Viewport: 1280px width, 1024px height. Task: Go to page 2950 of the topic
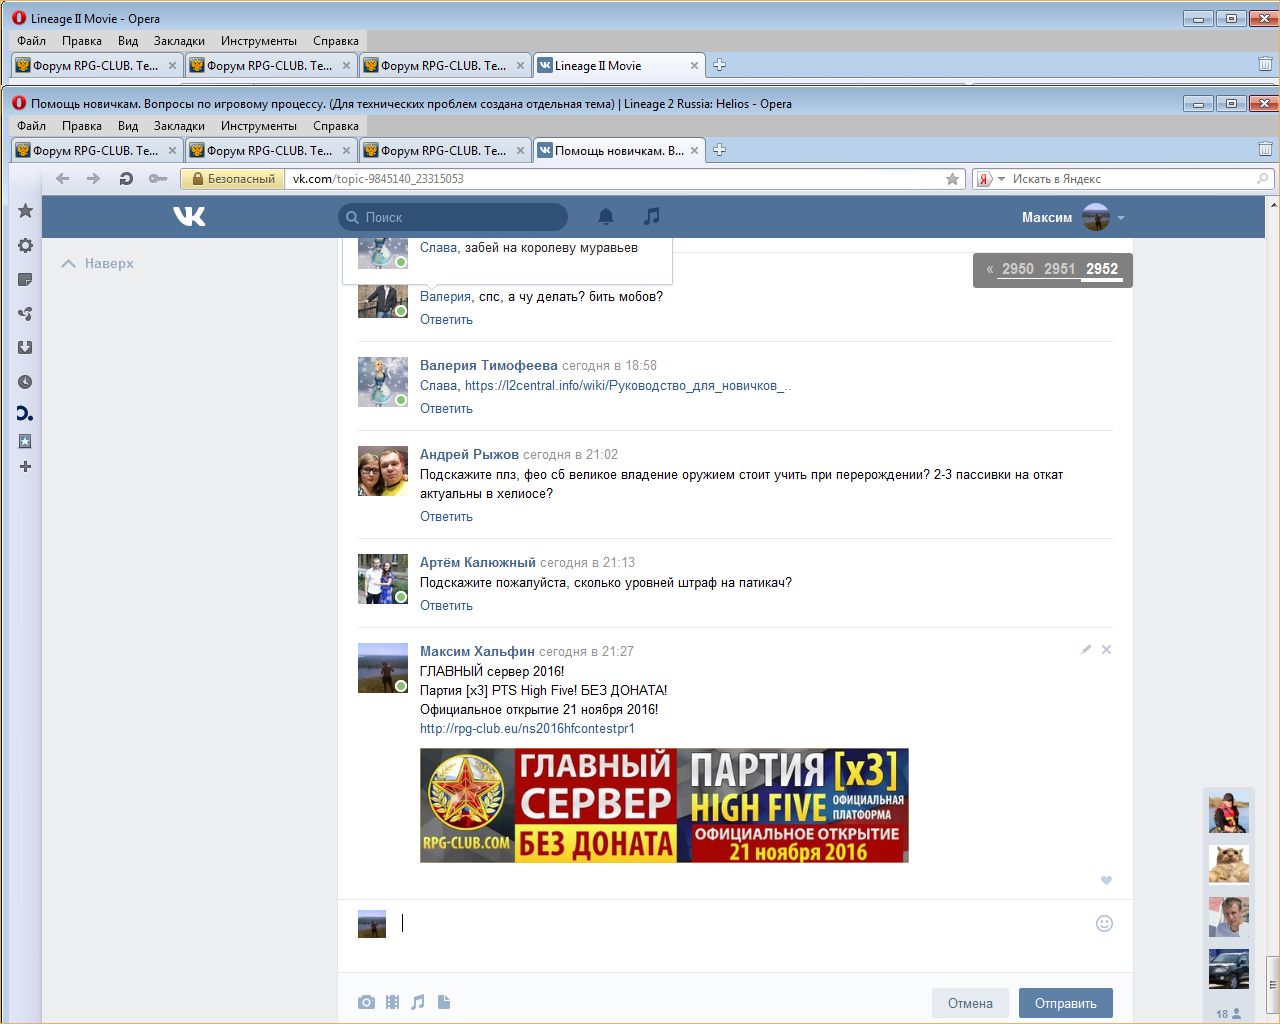coord(1017,268)
